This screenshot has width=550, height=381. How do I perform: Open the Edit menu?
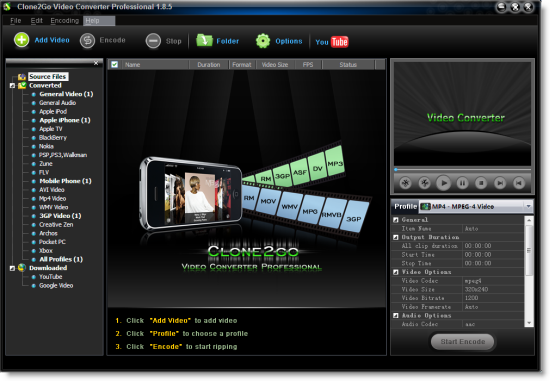click(36, 21)
